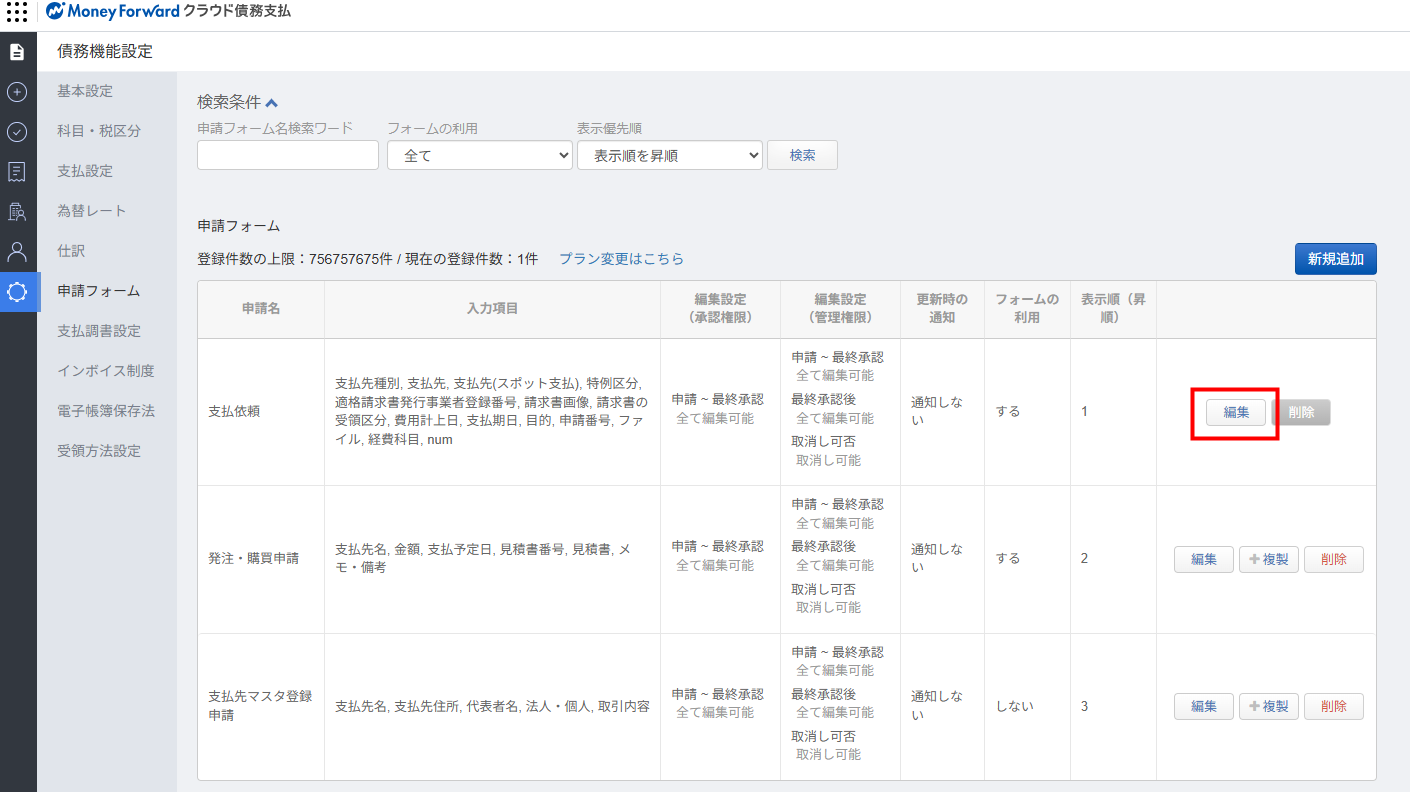Click the 新規追加 button
1410x792 pixels.
pos(1335,258)
